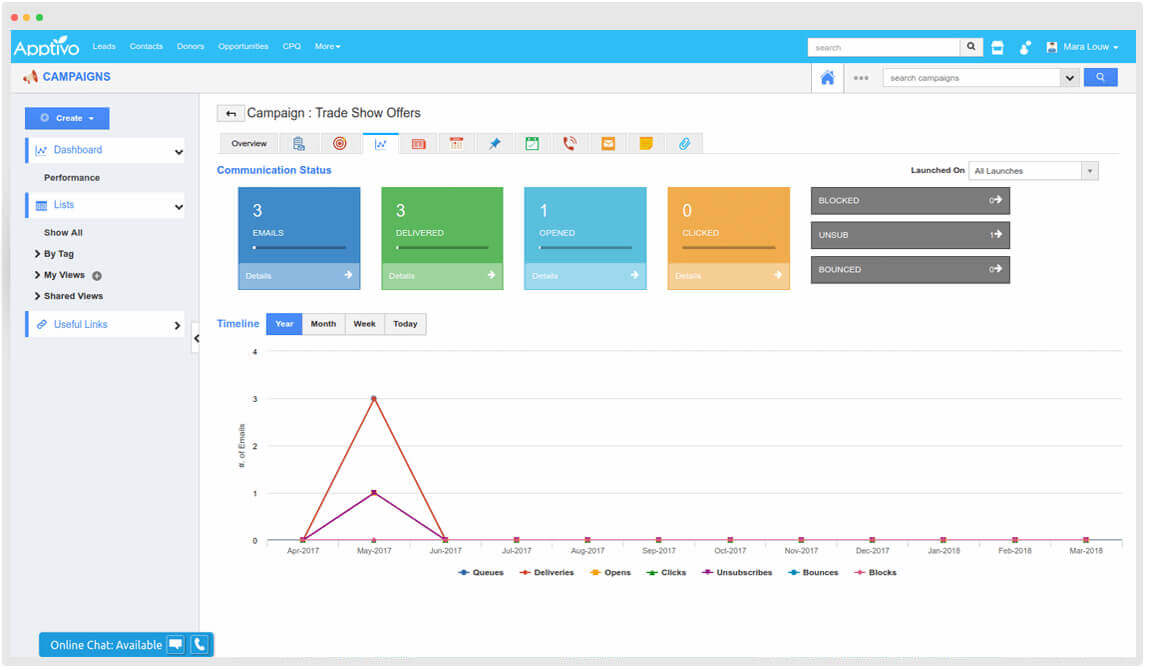Switch the timeline to Week view
The height and width of the screenshot is (670, 1150).
click(364, 324)
